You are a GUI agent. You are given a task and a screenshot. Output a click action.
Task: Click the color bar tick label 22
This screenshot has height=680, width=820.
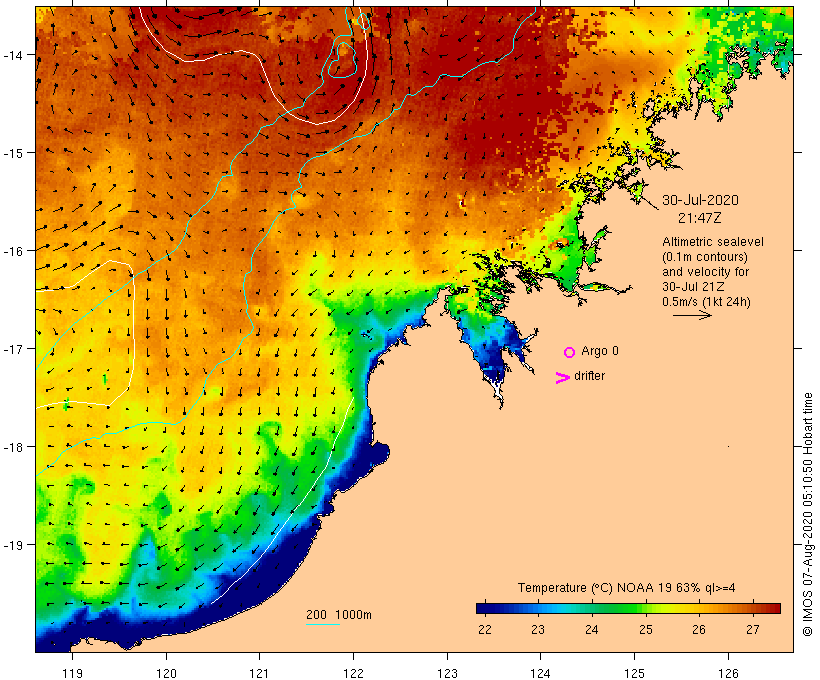pos(485,629)
